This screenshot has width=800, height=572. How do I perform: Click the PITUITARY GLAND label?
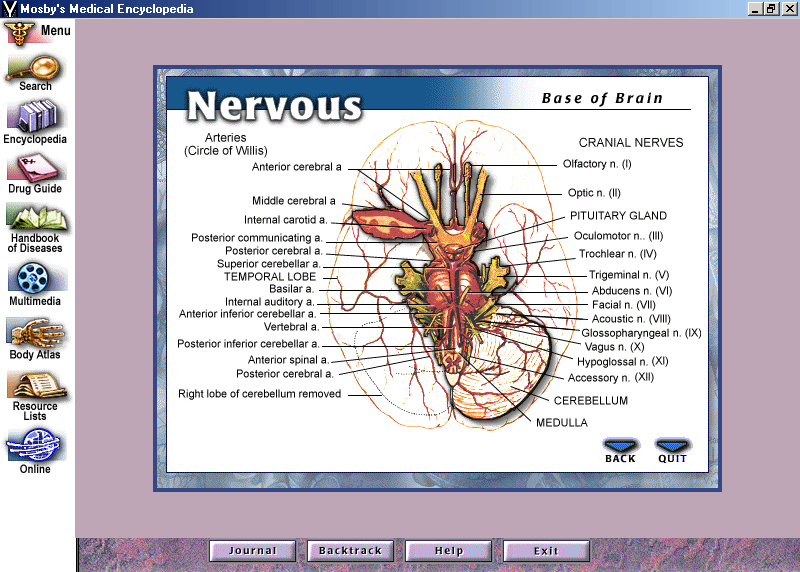tap(618, 216)
